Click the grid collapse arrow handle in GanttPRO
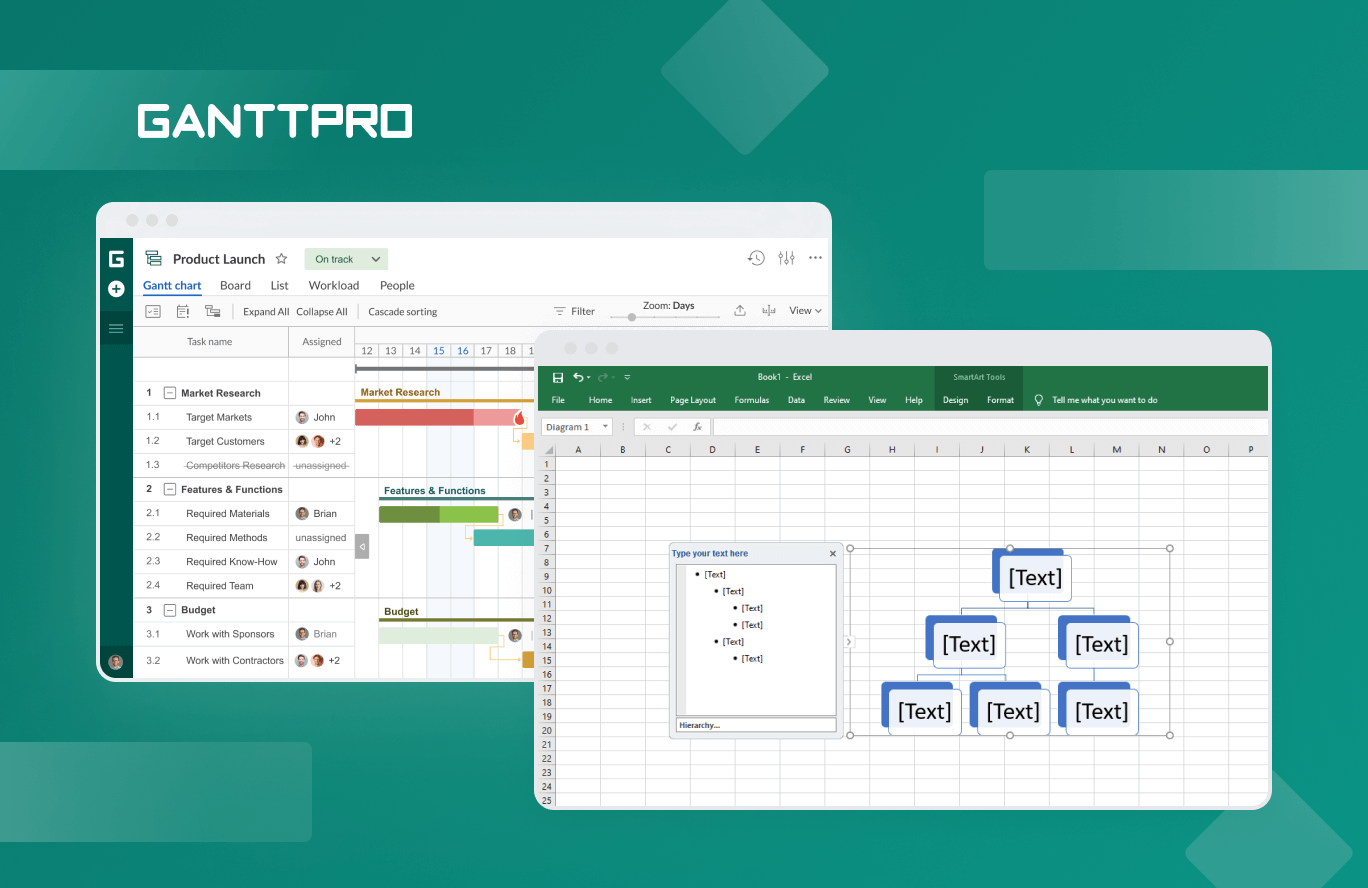1368x888 pixels. click(x=362, y=546)
